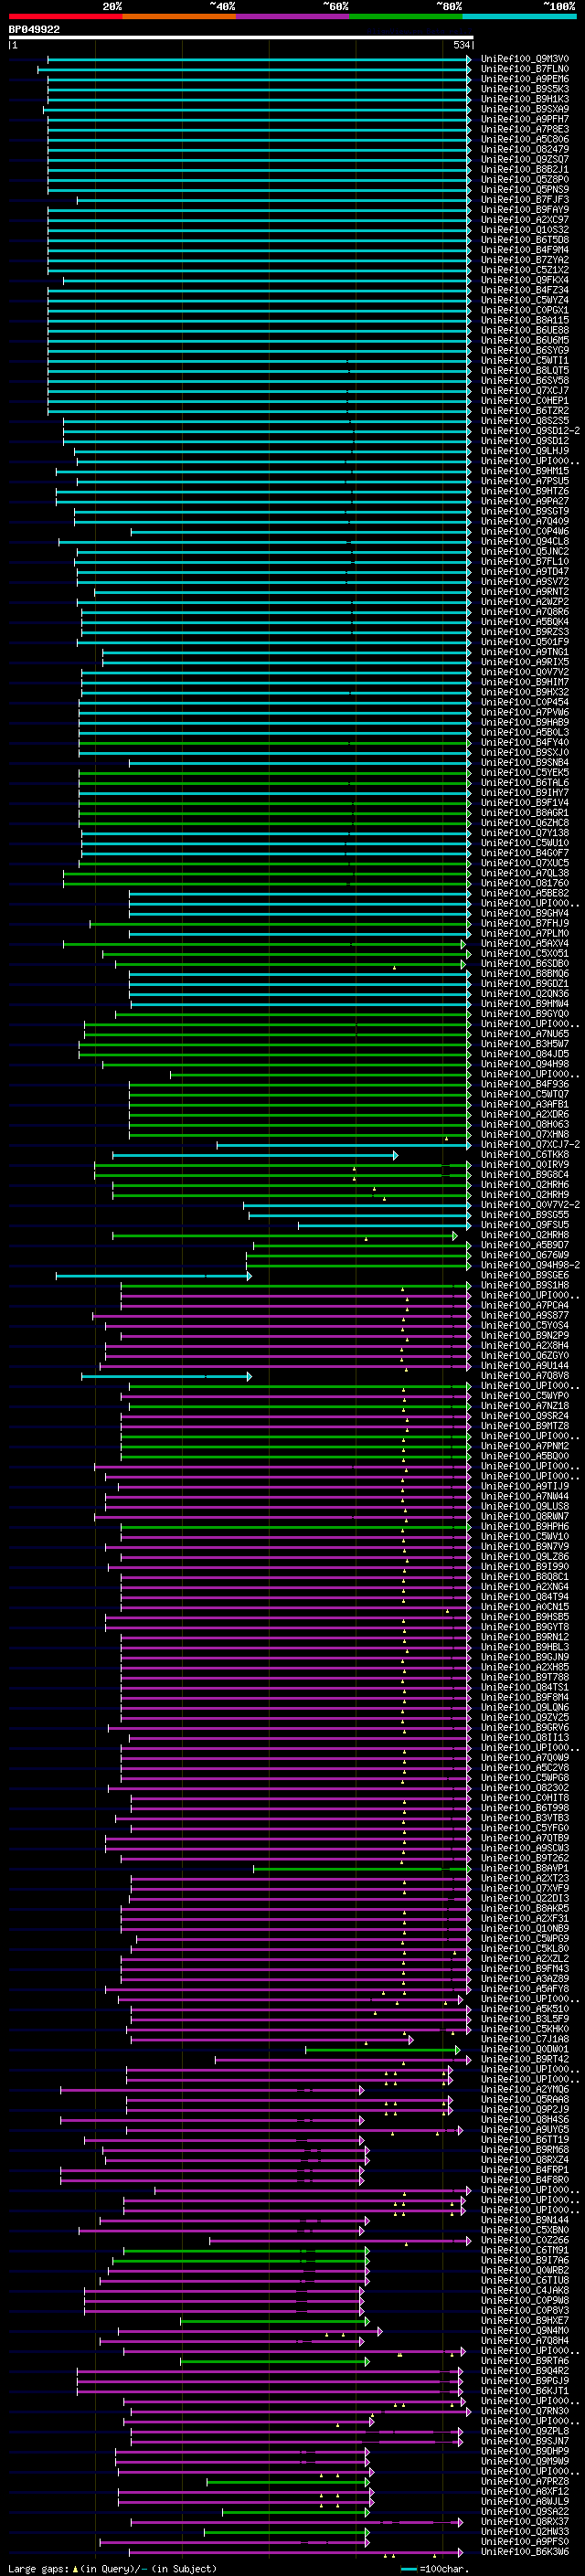Select hit label UniRef100_A5B9D7
The width and height of the screenshot is (585, 2576).
click(x=525, y=1245)
